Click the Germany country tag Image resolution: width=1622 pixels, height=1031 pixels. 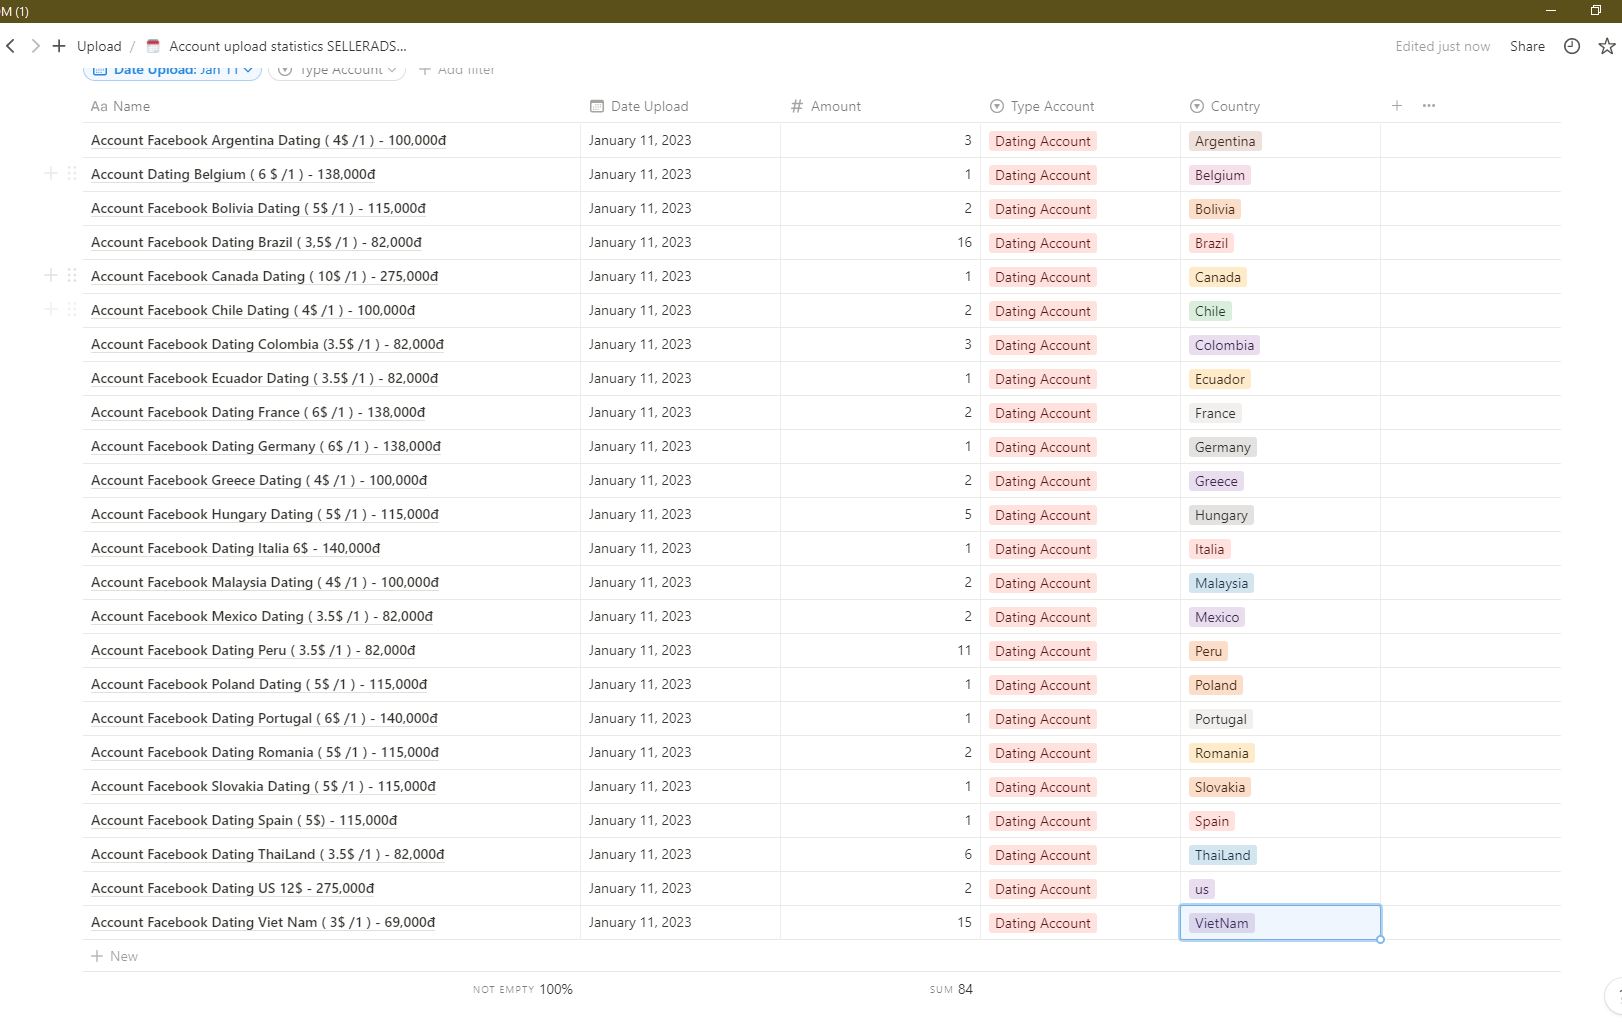(x=1223, y=447)
